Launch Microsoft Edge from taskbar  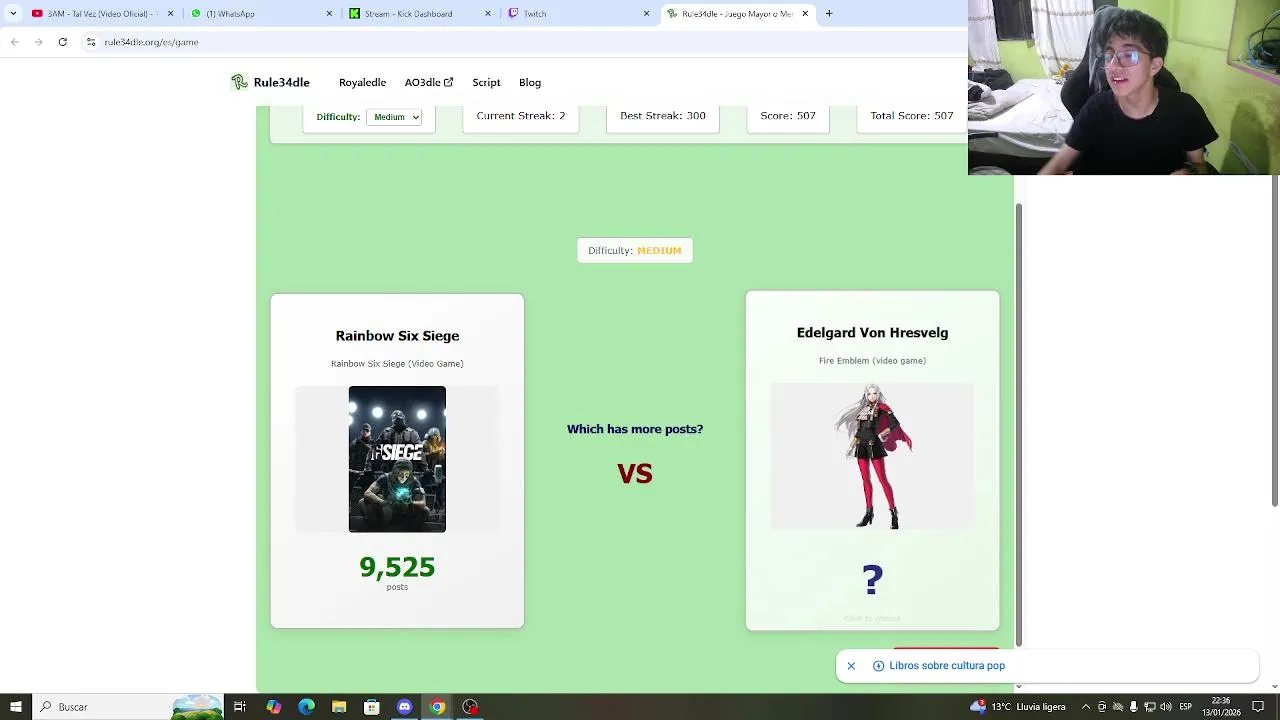coord(306,707)
